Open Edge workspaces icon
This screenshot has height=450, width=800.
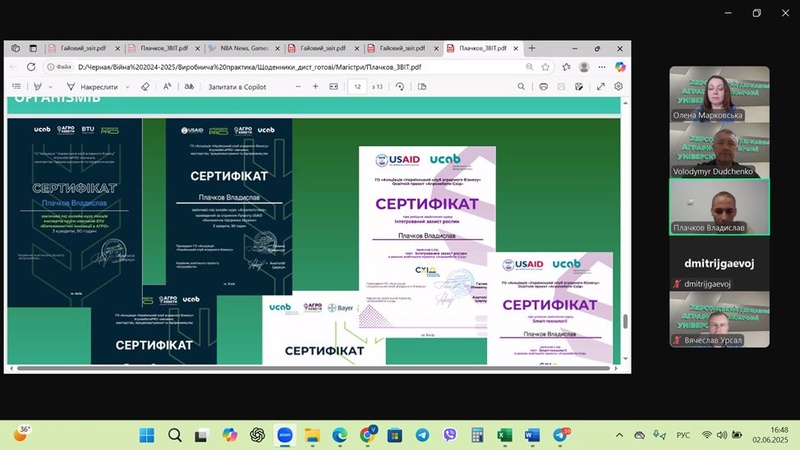click(15, 48)
